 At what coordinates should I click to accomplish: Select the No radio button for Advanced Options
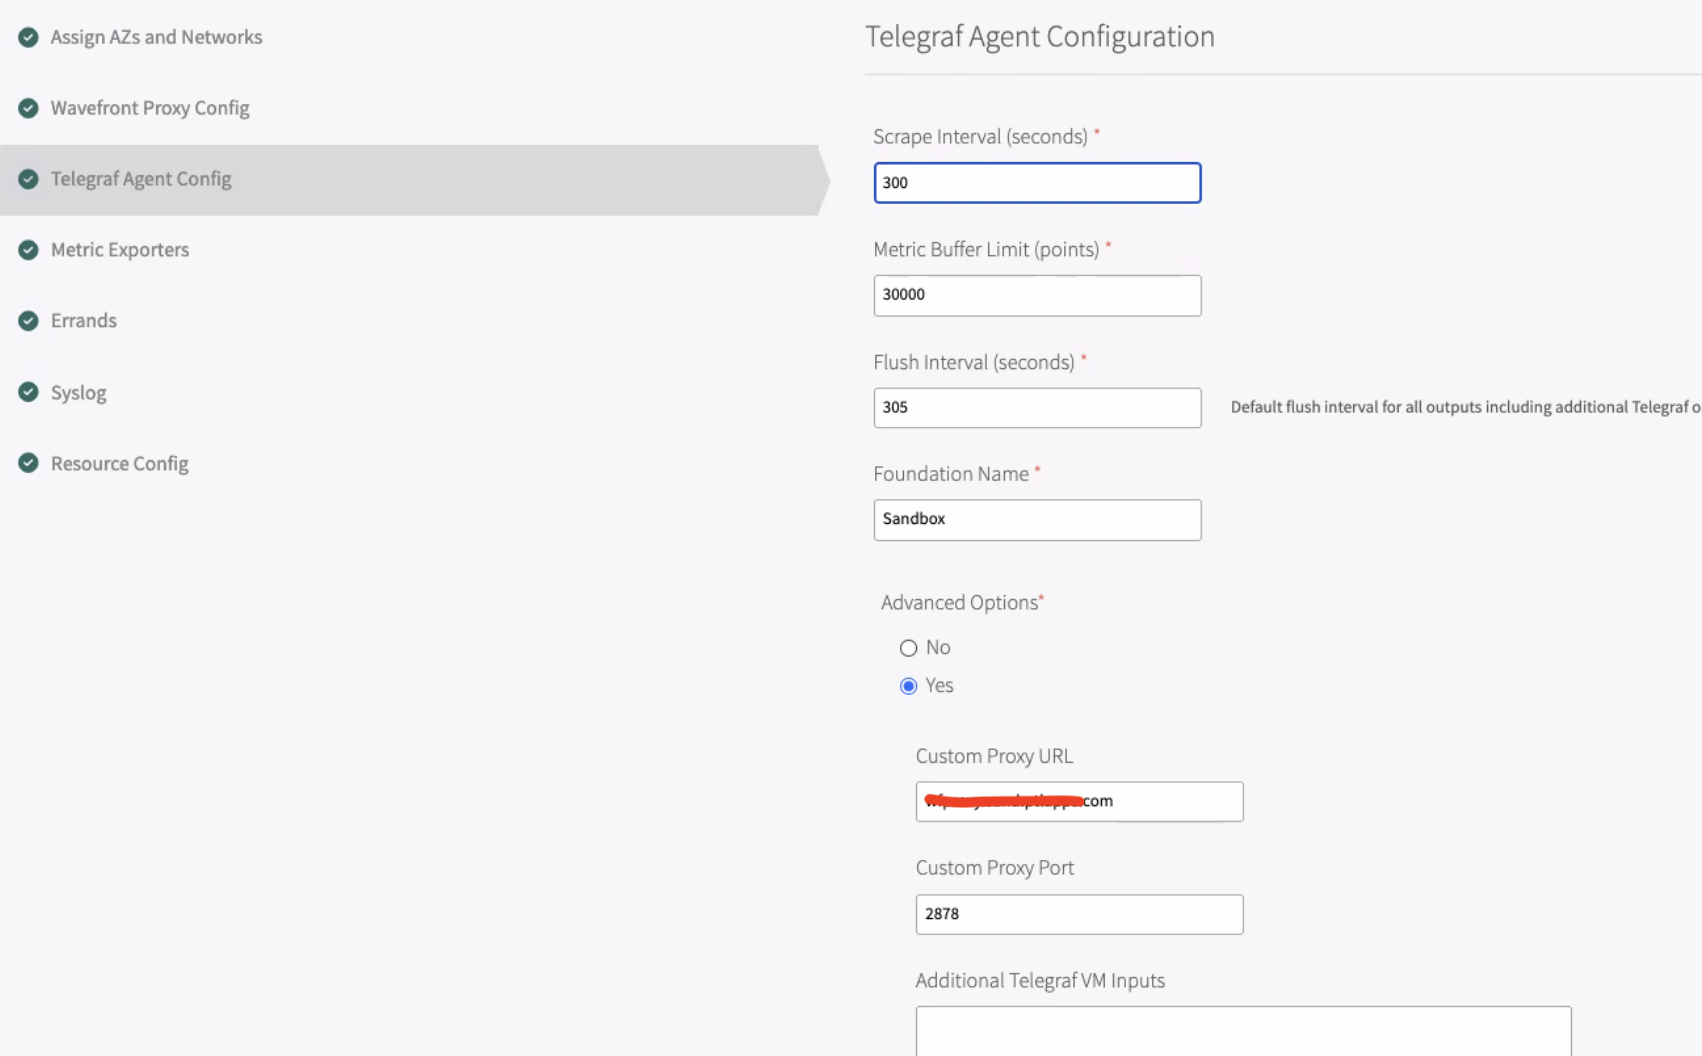pos(908,648)
